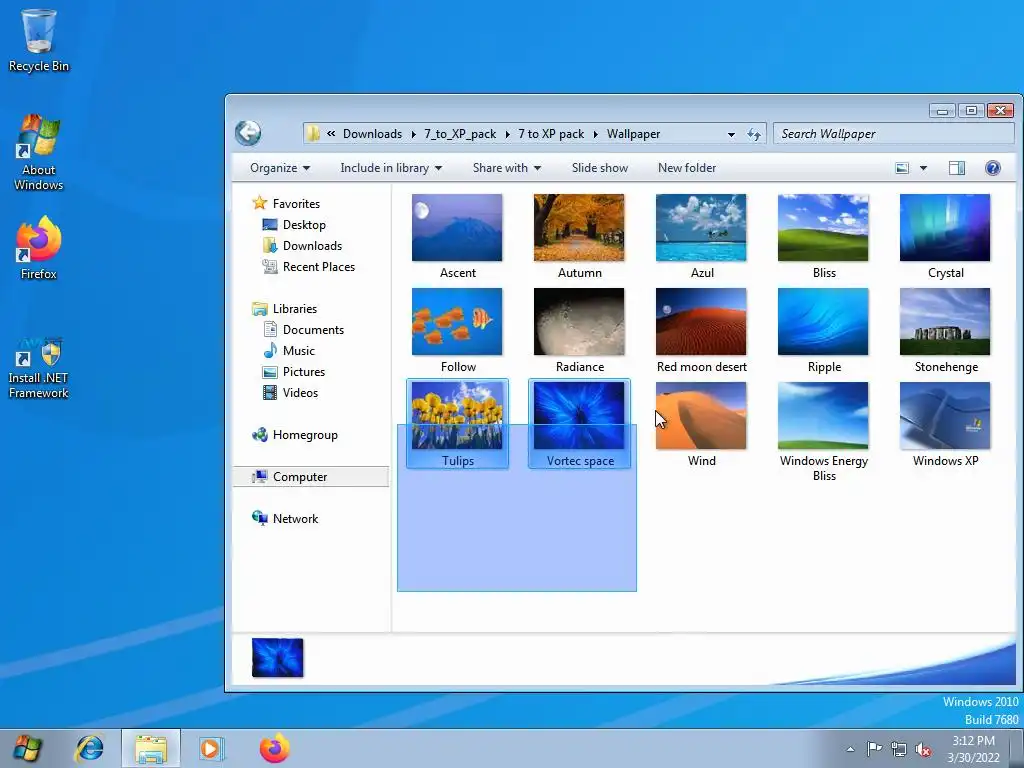Select the Windows XP wallpaper thumbnail

coord(945,415)
